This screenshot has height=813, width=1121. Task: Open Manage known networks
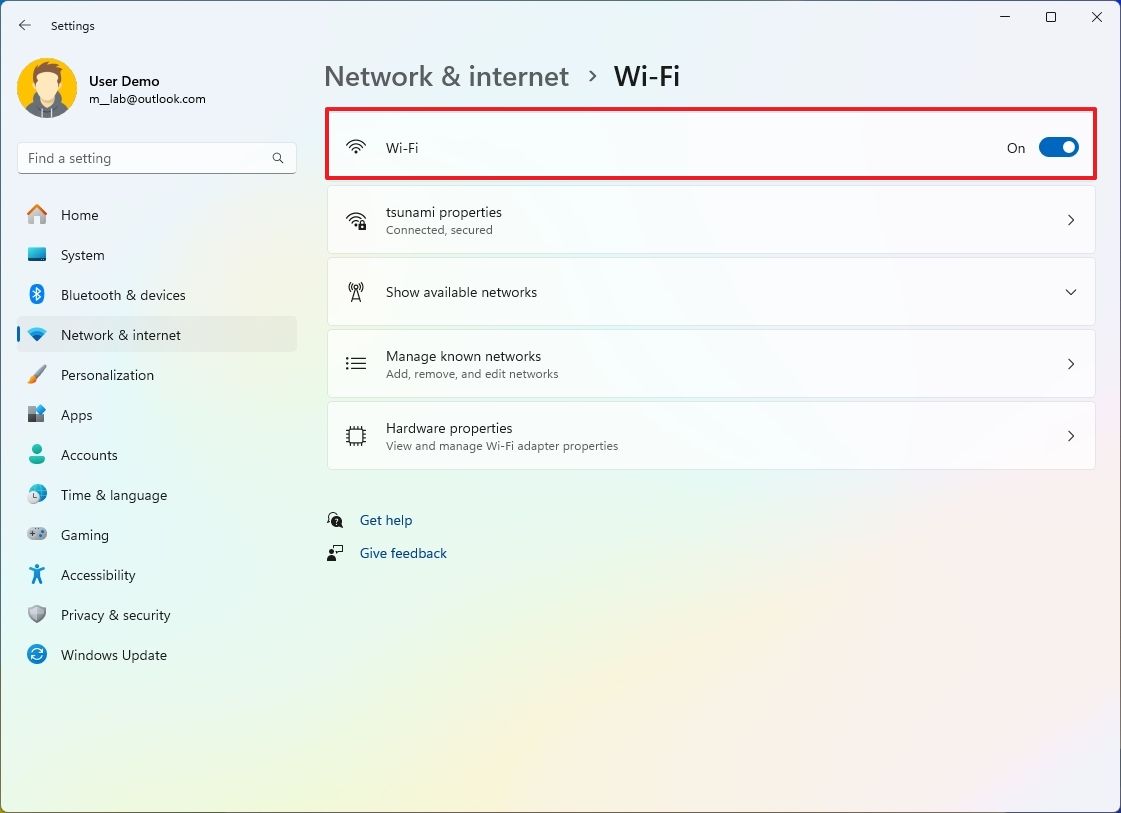click(1070, 364)
